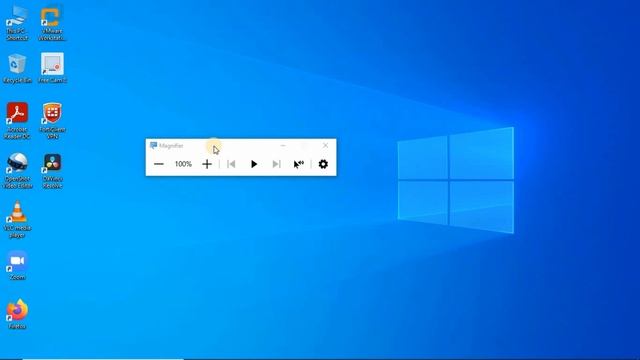Close the Magnifier window
Viewport: 640px width, 360px height.
coord(325,145)
